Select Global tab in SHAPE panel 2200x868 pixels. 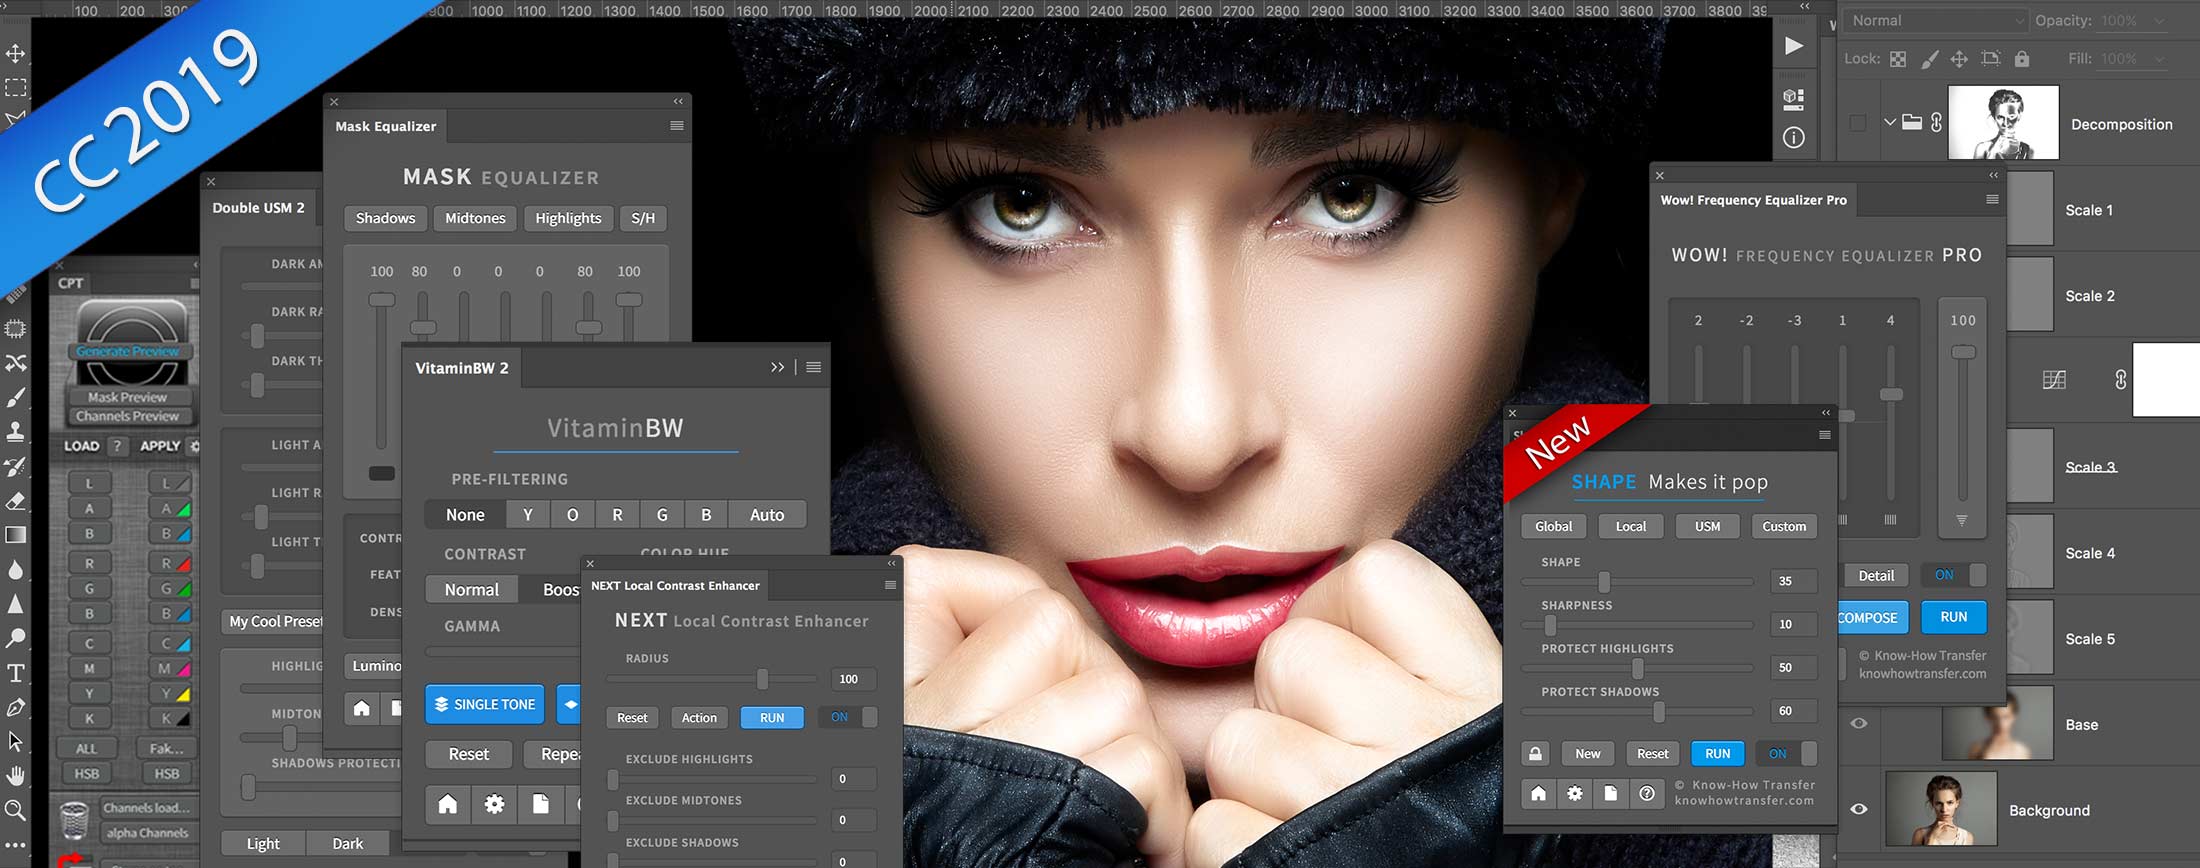click(x=1554, y=526)
